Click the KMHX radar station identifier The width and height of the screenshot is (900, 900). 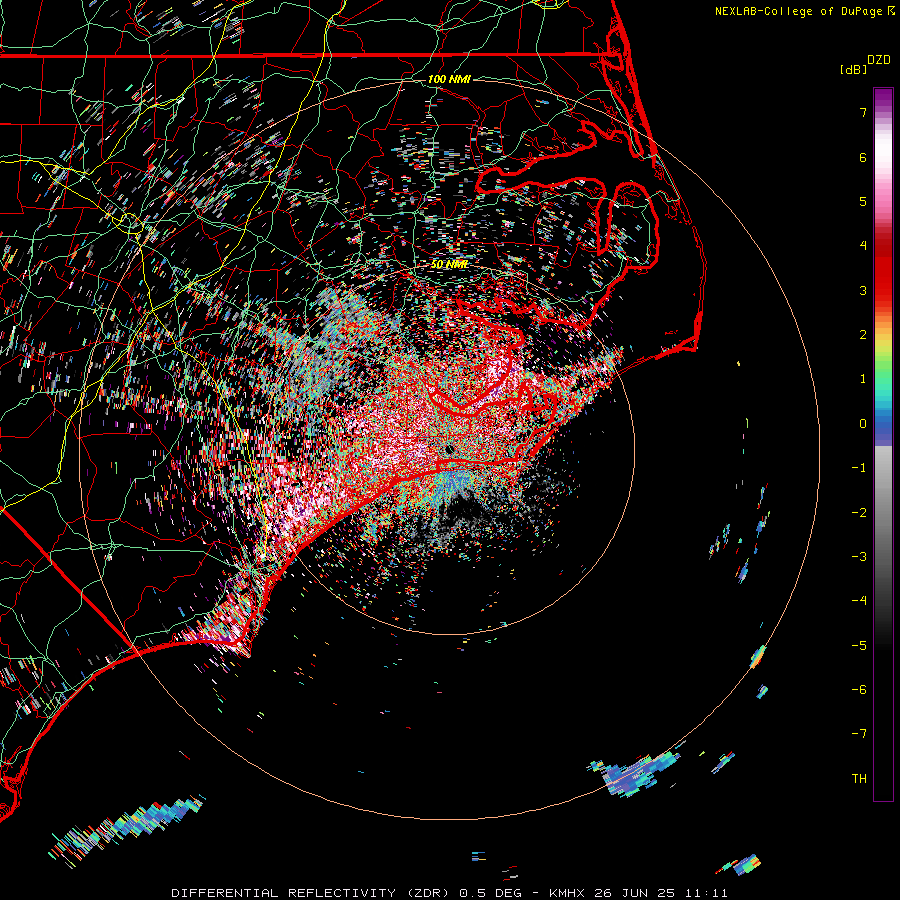[567, 893]
